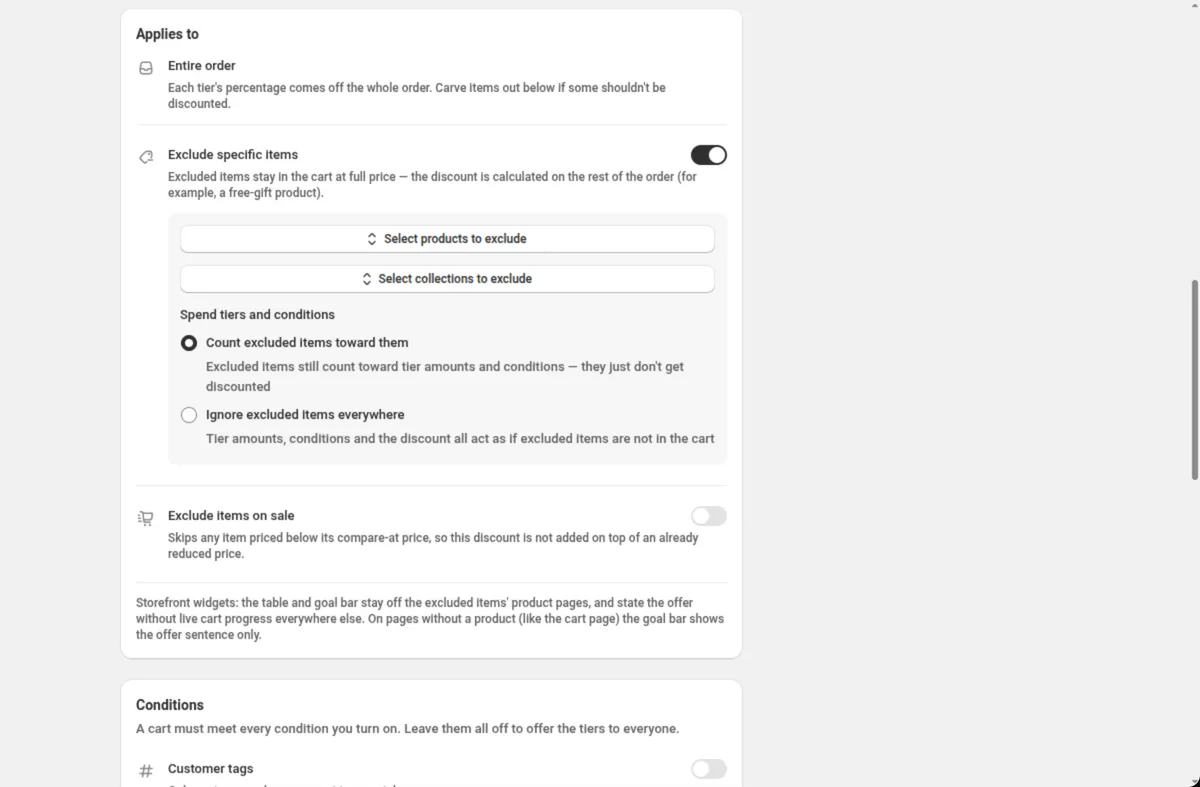Open the Select products to exclude picker
The image size is (1200, 787).
(447, 239)
